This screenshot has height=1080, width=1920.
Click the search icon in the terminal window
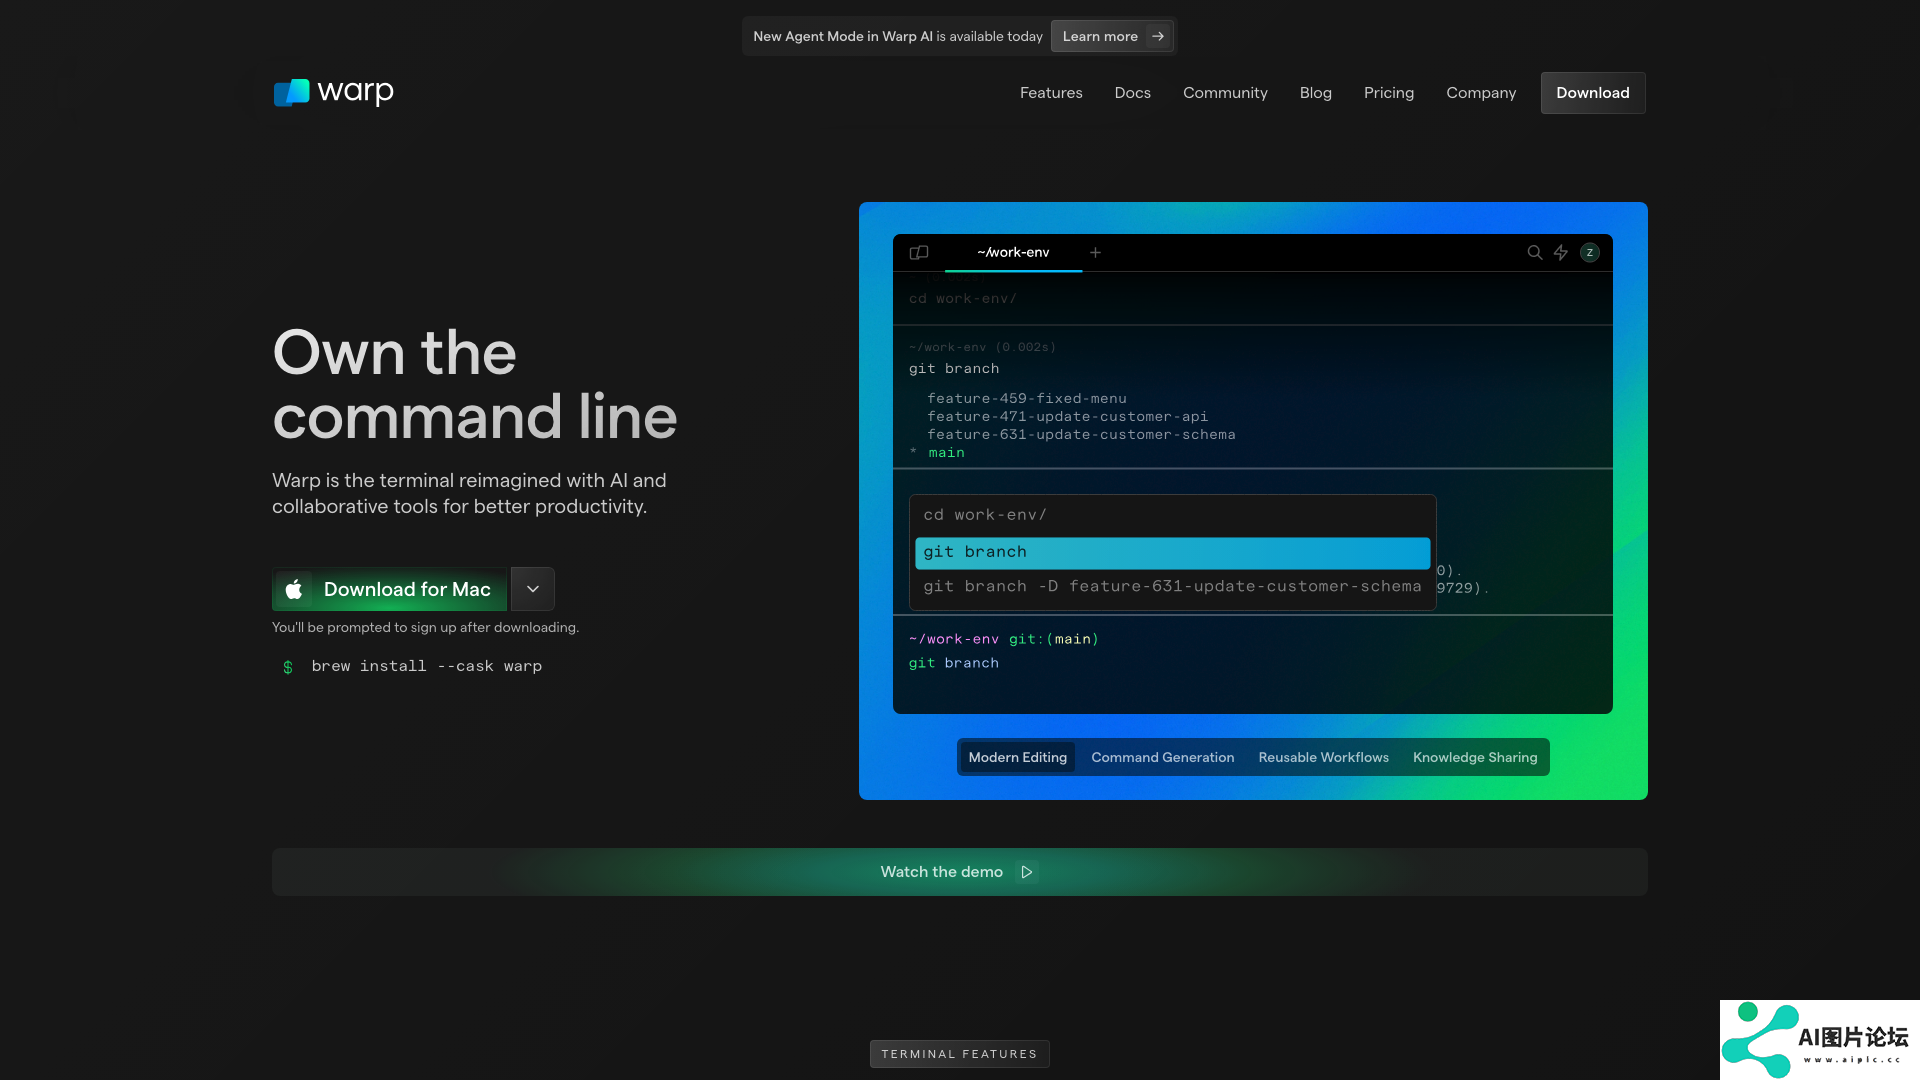tap(1534, 253)
